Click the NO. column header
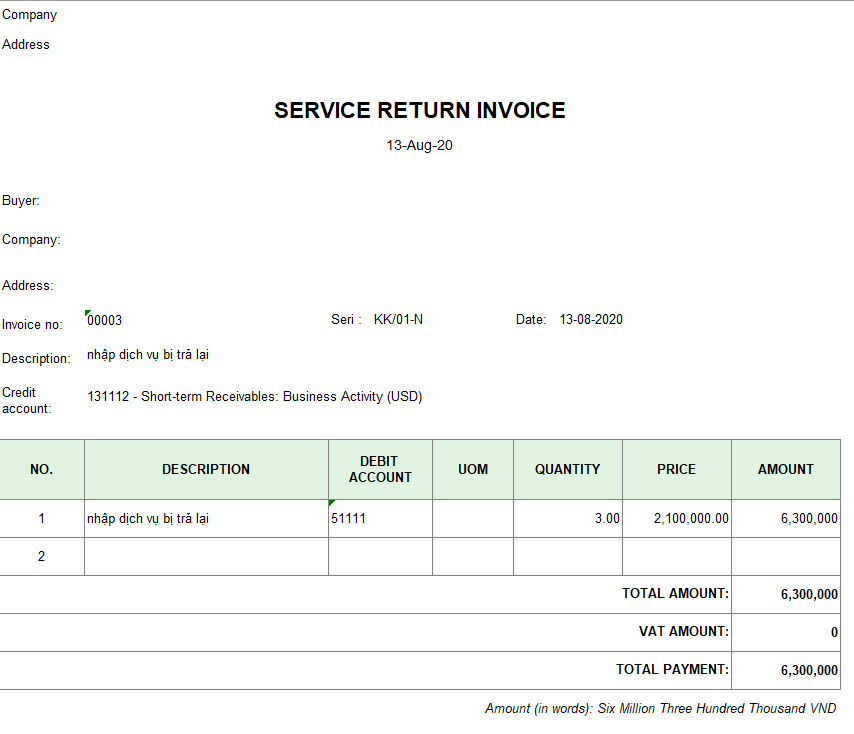The width and height of the screenshot is (854, 734). [x=42, y=469]
